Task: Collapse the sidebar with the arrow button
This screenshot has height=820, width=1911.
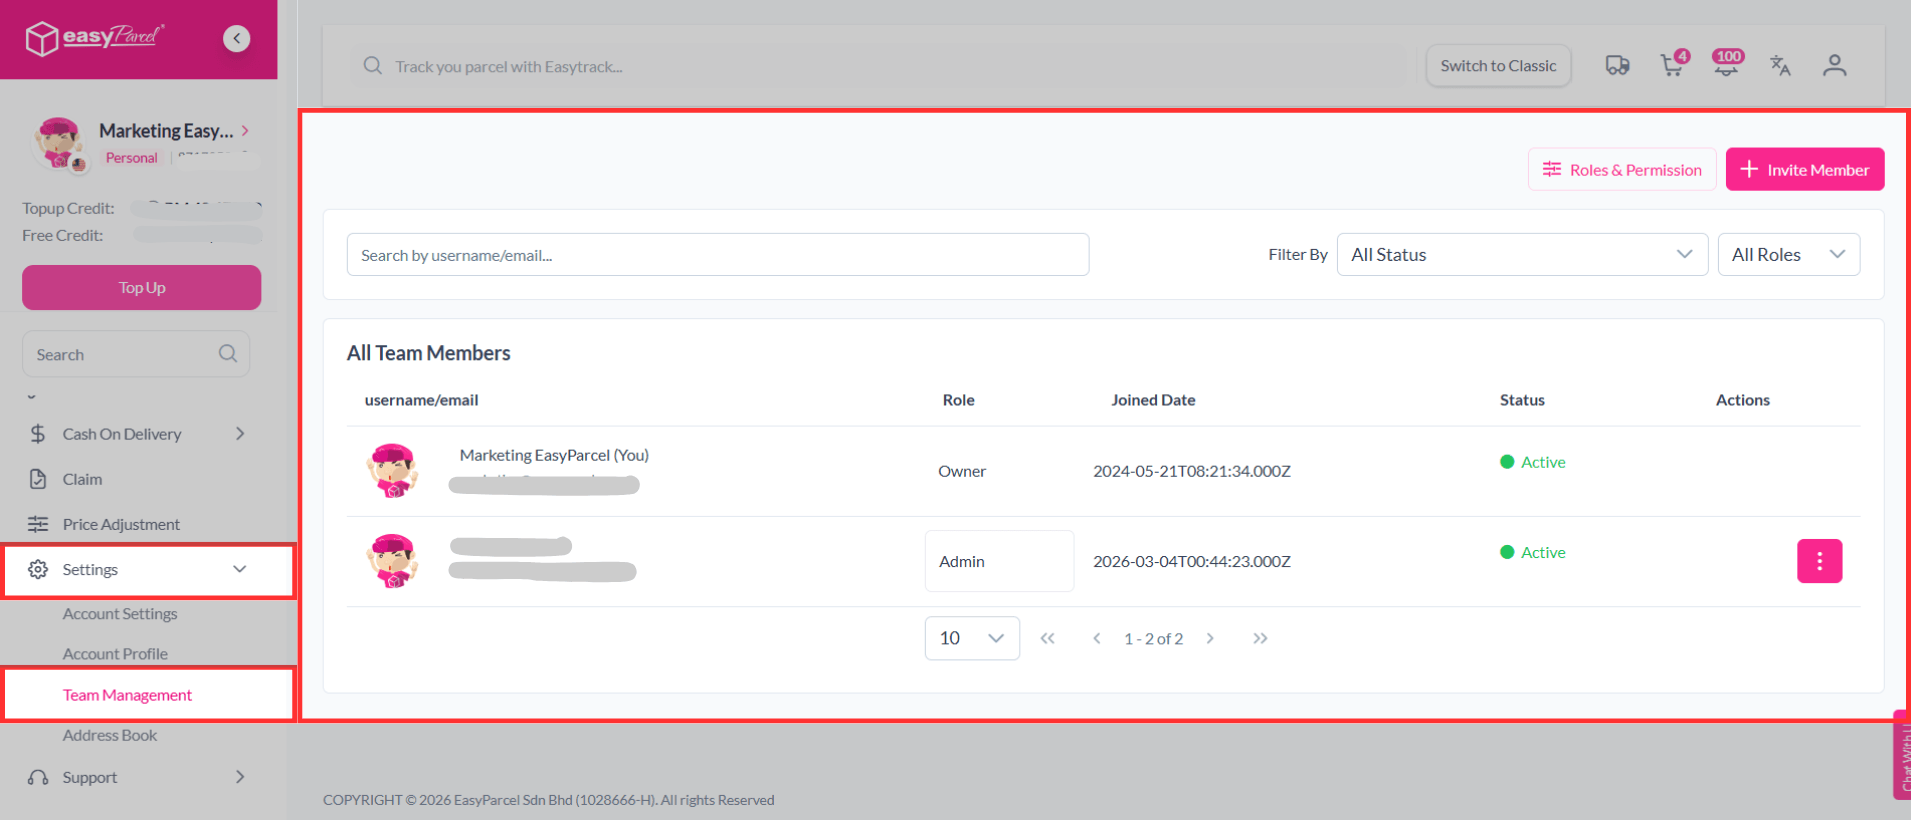Action: pos(236,39)
